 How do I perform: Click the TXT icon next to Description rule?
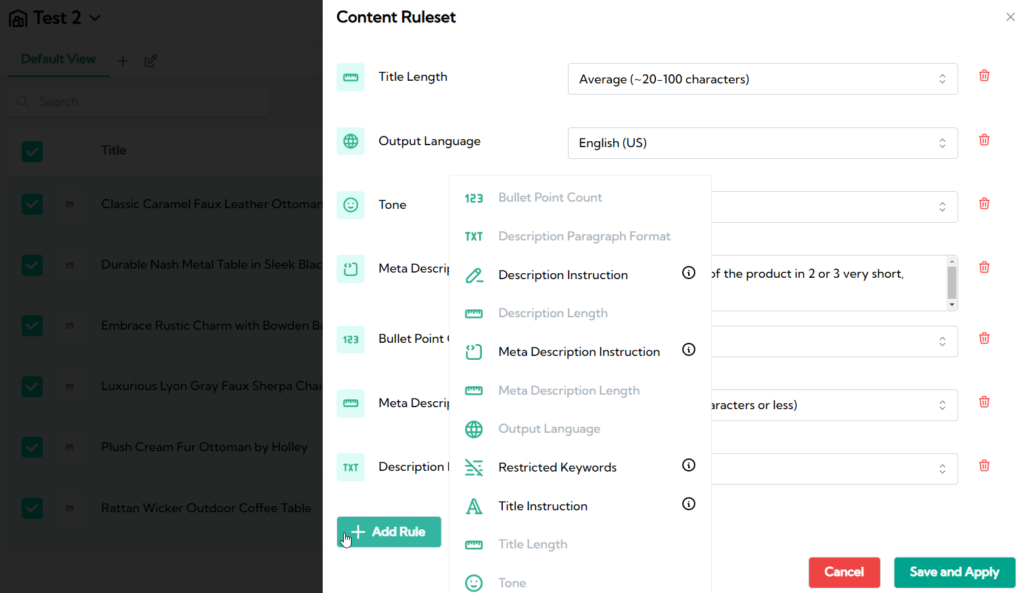tap(351, 467)
